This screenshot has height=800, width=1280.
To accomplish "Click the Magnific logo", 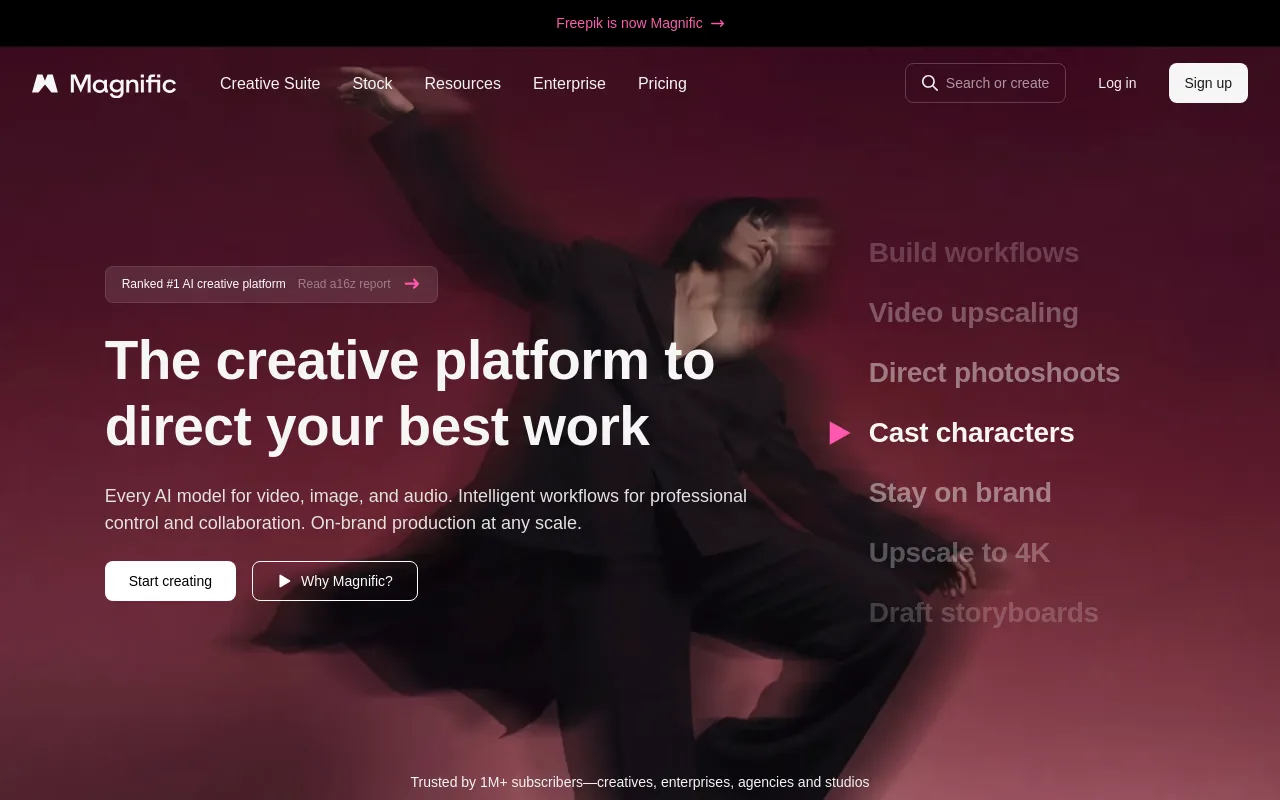I will (104, 84).
